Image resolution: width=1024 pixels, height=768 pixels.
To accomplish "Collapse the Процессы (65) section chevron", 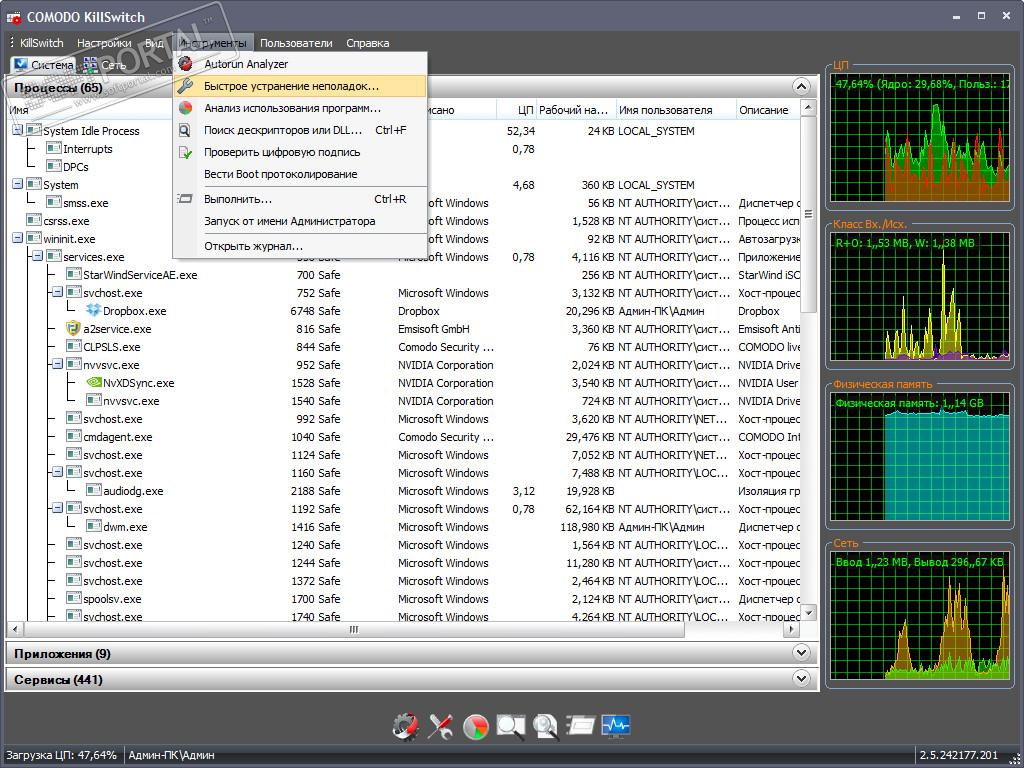I will (x=800, y=88).
